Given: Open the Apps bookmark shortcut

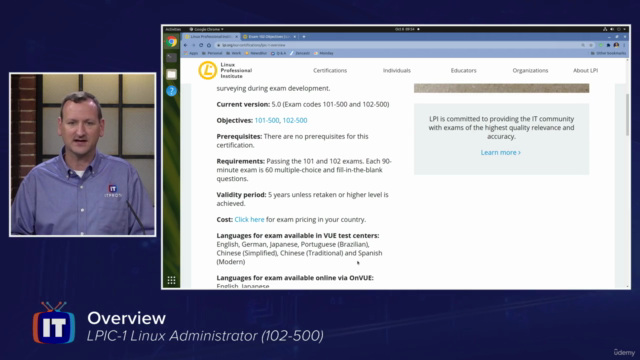Looking at the screenshot, I should [x=191, y=53].
